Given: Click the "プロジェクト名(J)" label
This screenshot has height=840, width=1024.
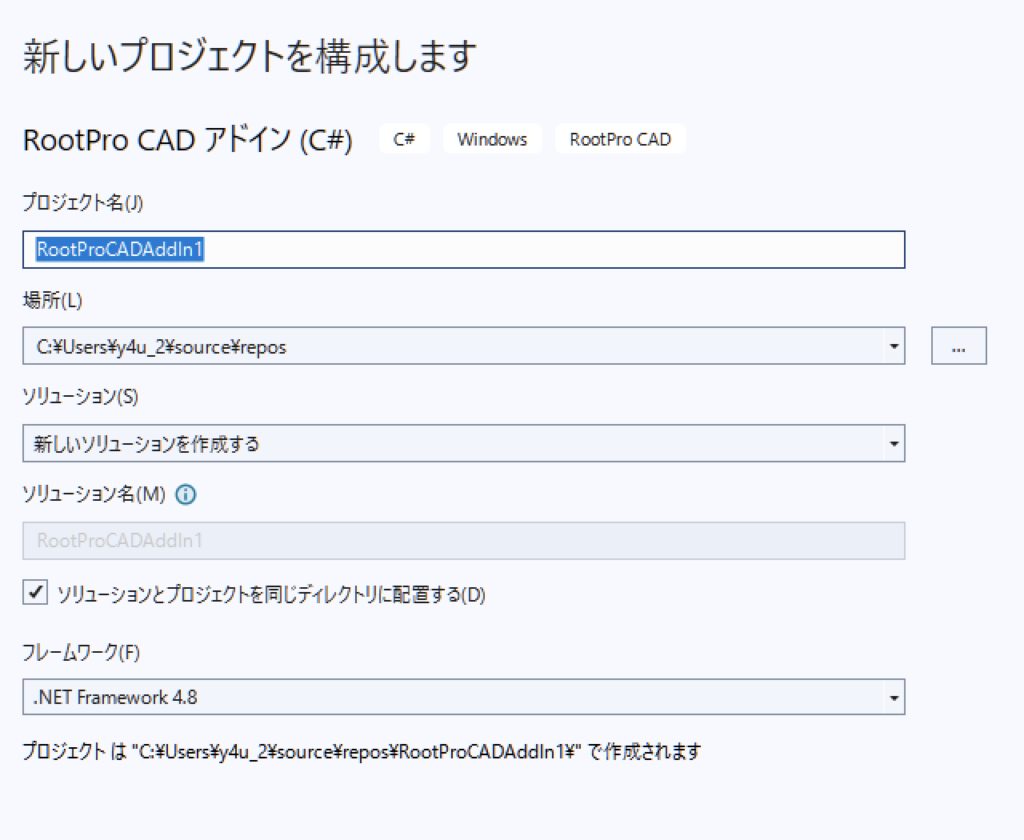Looking at the screenshot, I should click(x=83, y=202).
